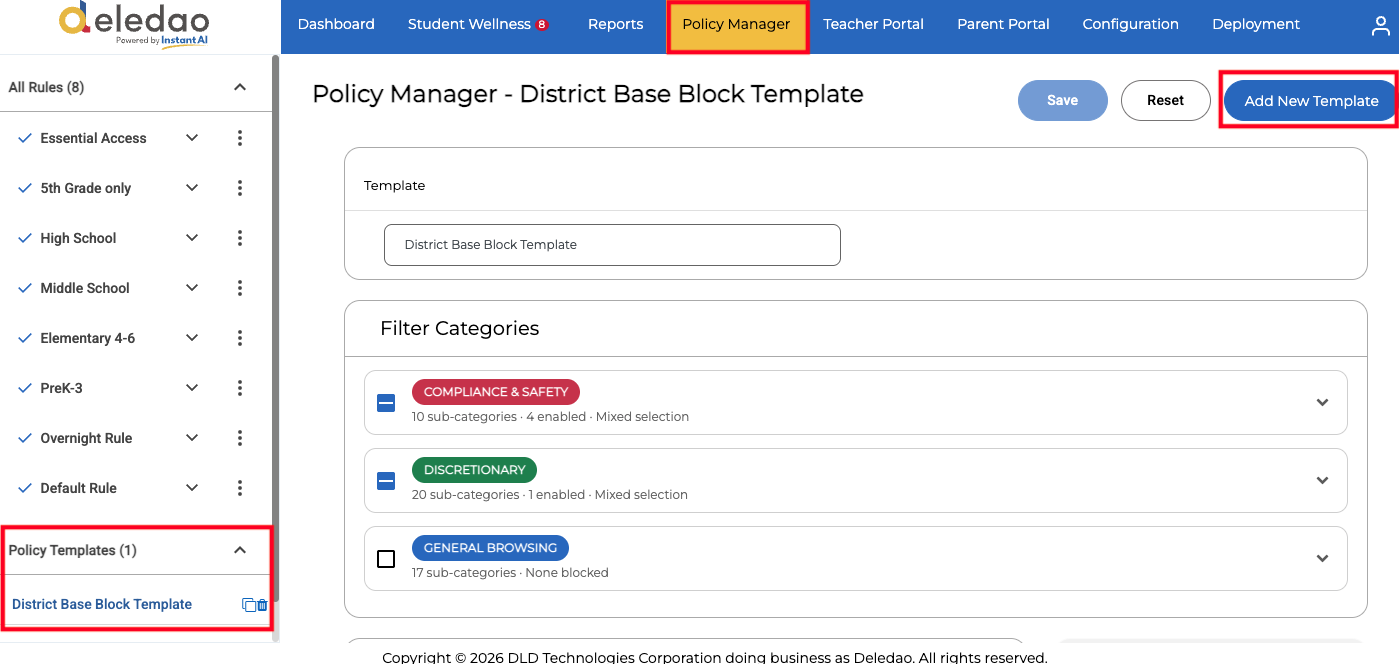
Task: Open the Essential Access rule options menu
Action: pos(240,138)
